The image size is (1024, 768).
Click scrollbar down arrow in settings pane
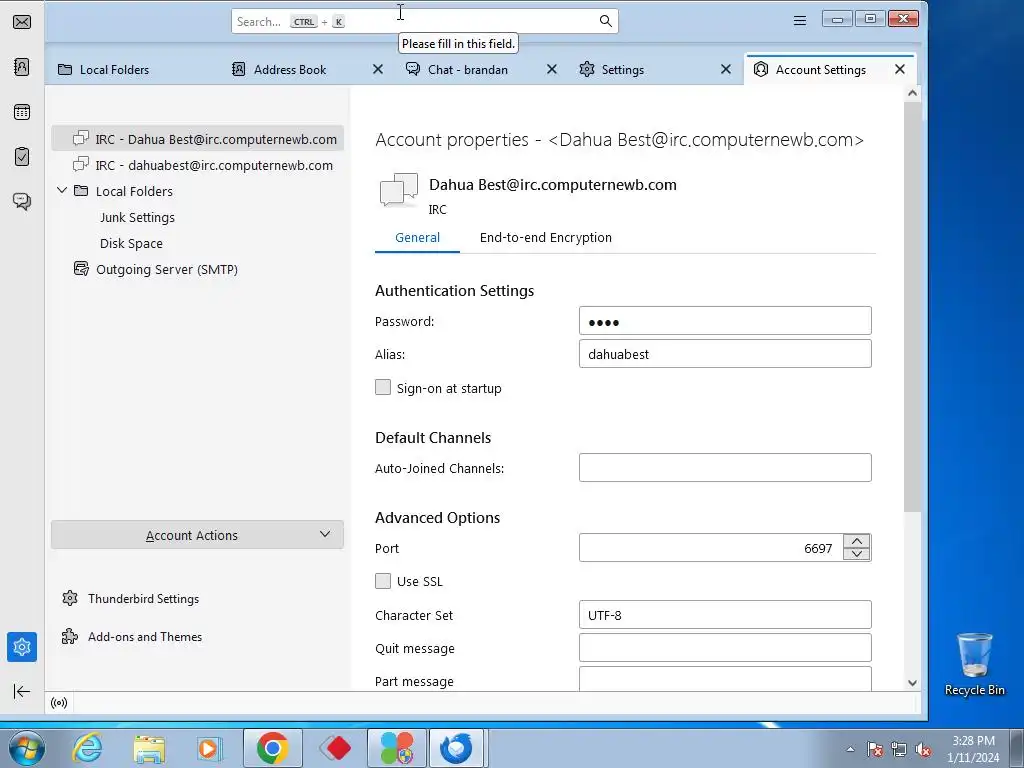pyautogui.click(x=912, y=683)
